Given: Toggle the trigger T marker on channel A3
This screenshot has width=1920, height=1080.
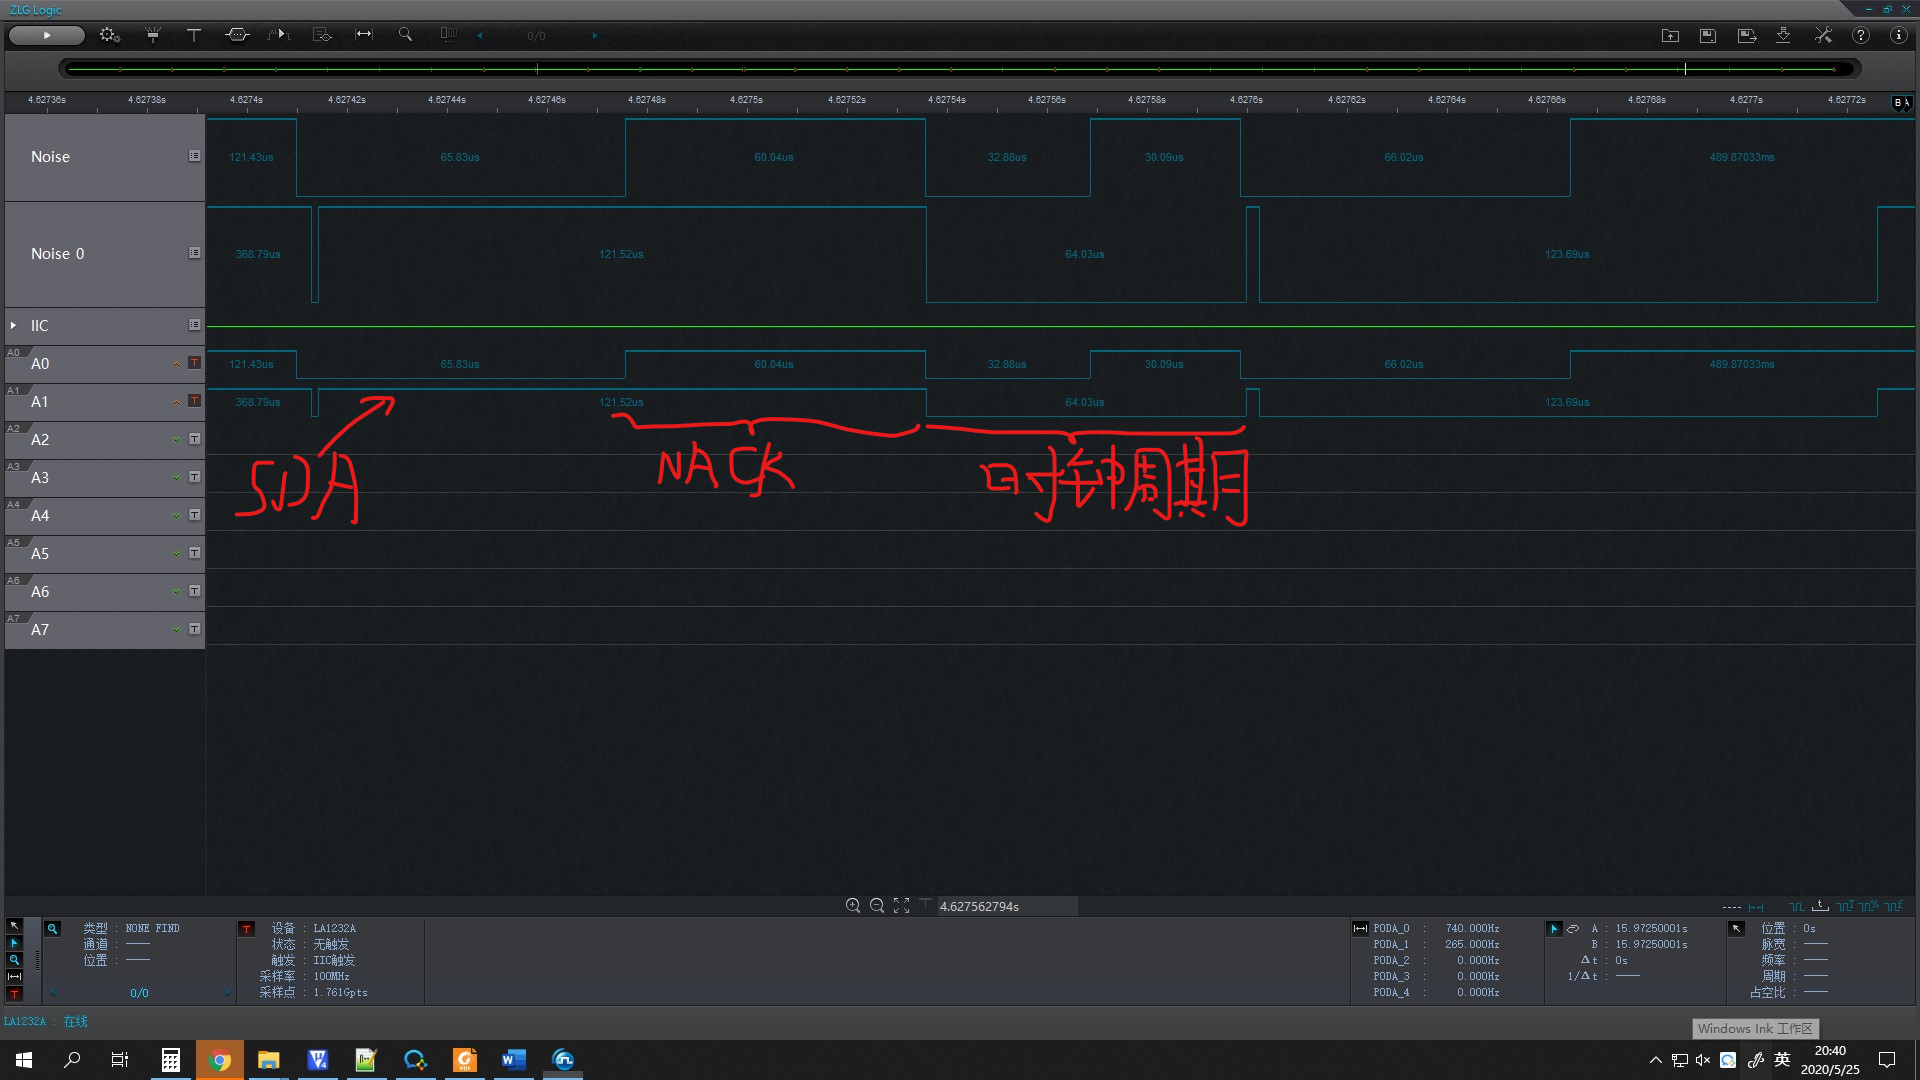Looking at the screenshot, I should coord(195,477).
